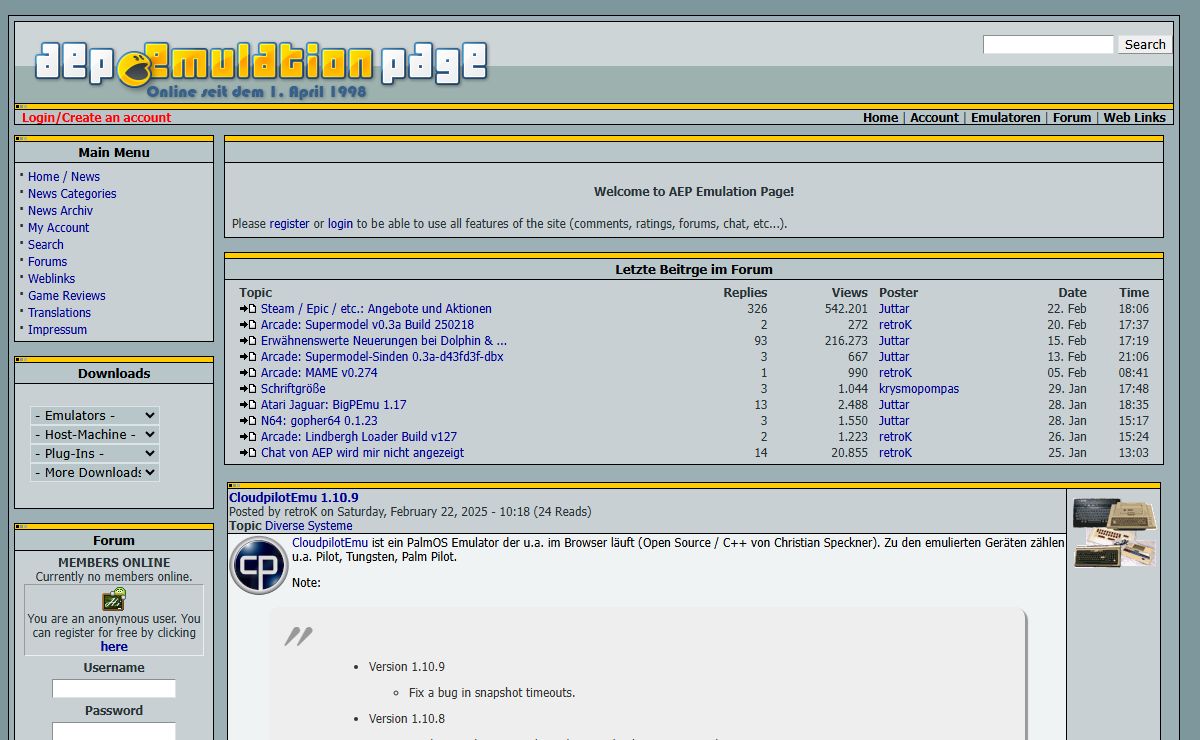Click the 326 replies value
The image size is (1200, 740).
click(x=757, y=309)
